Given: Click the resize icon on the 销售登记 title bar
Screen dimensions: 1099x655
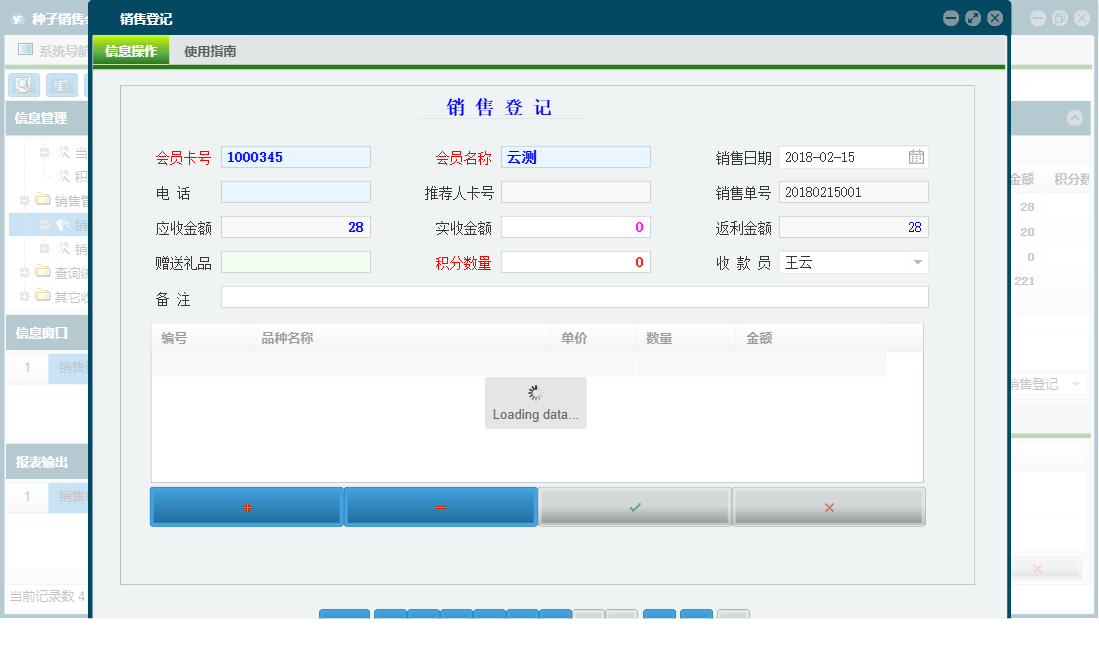Looking at the screenshot, I should (972, 17).
